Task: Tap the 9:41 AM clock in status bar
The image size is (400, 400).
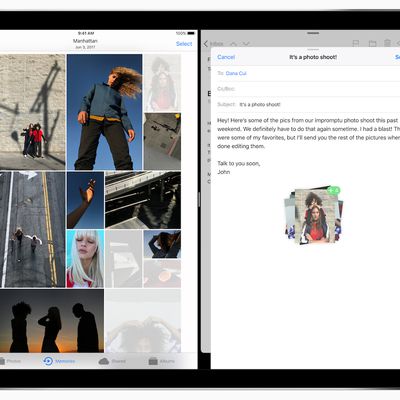Action: [86, 33]
